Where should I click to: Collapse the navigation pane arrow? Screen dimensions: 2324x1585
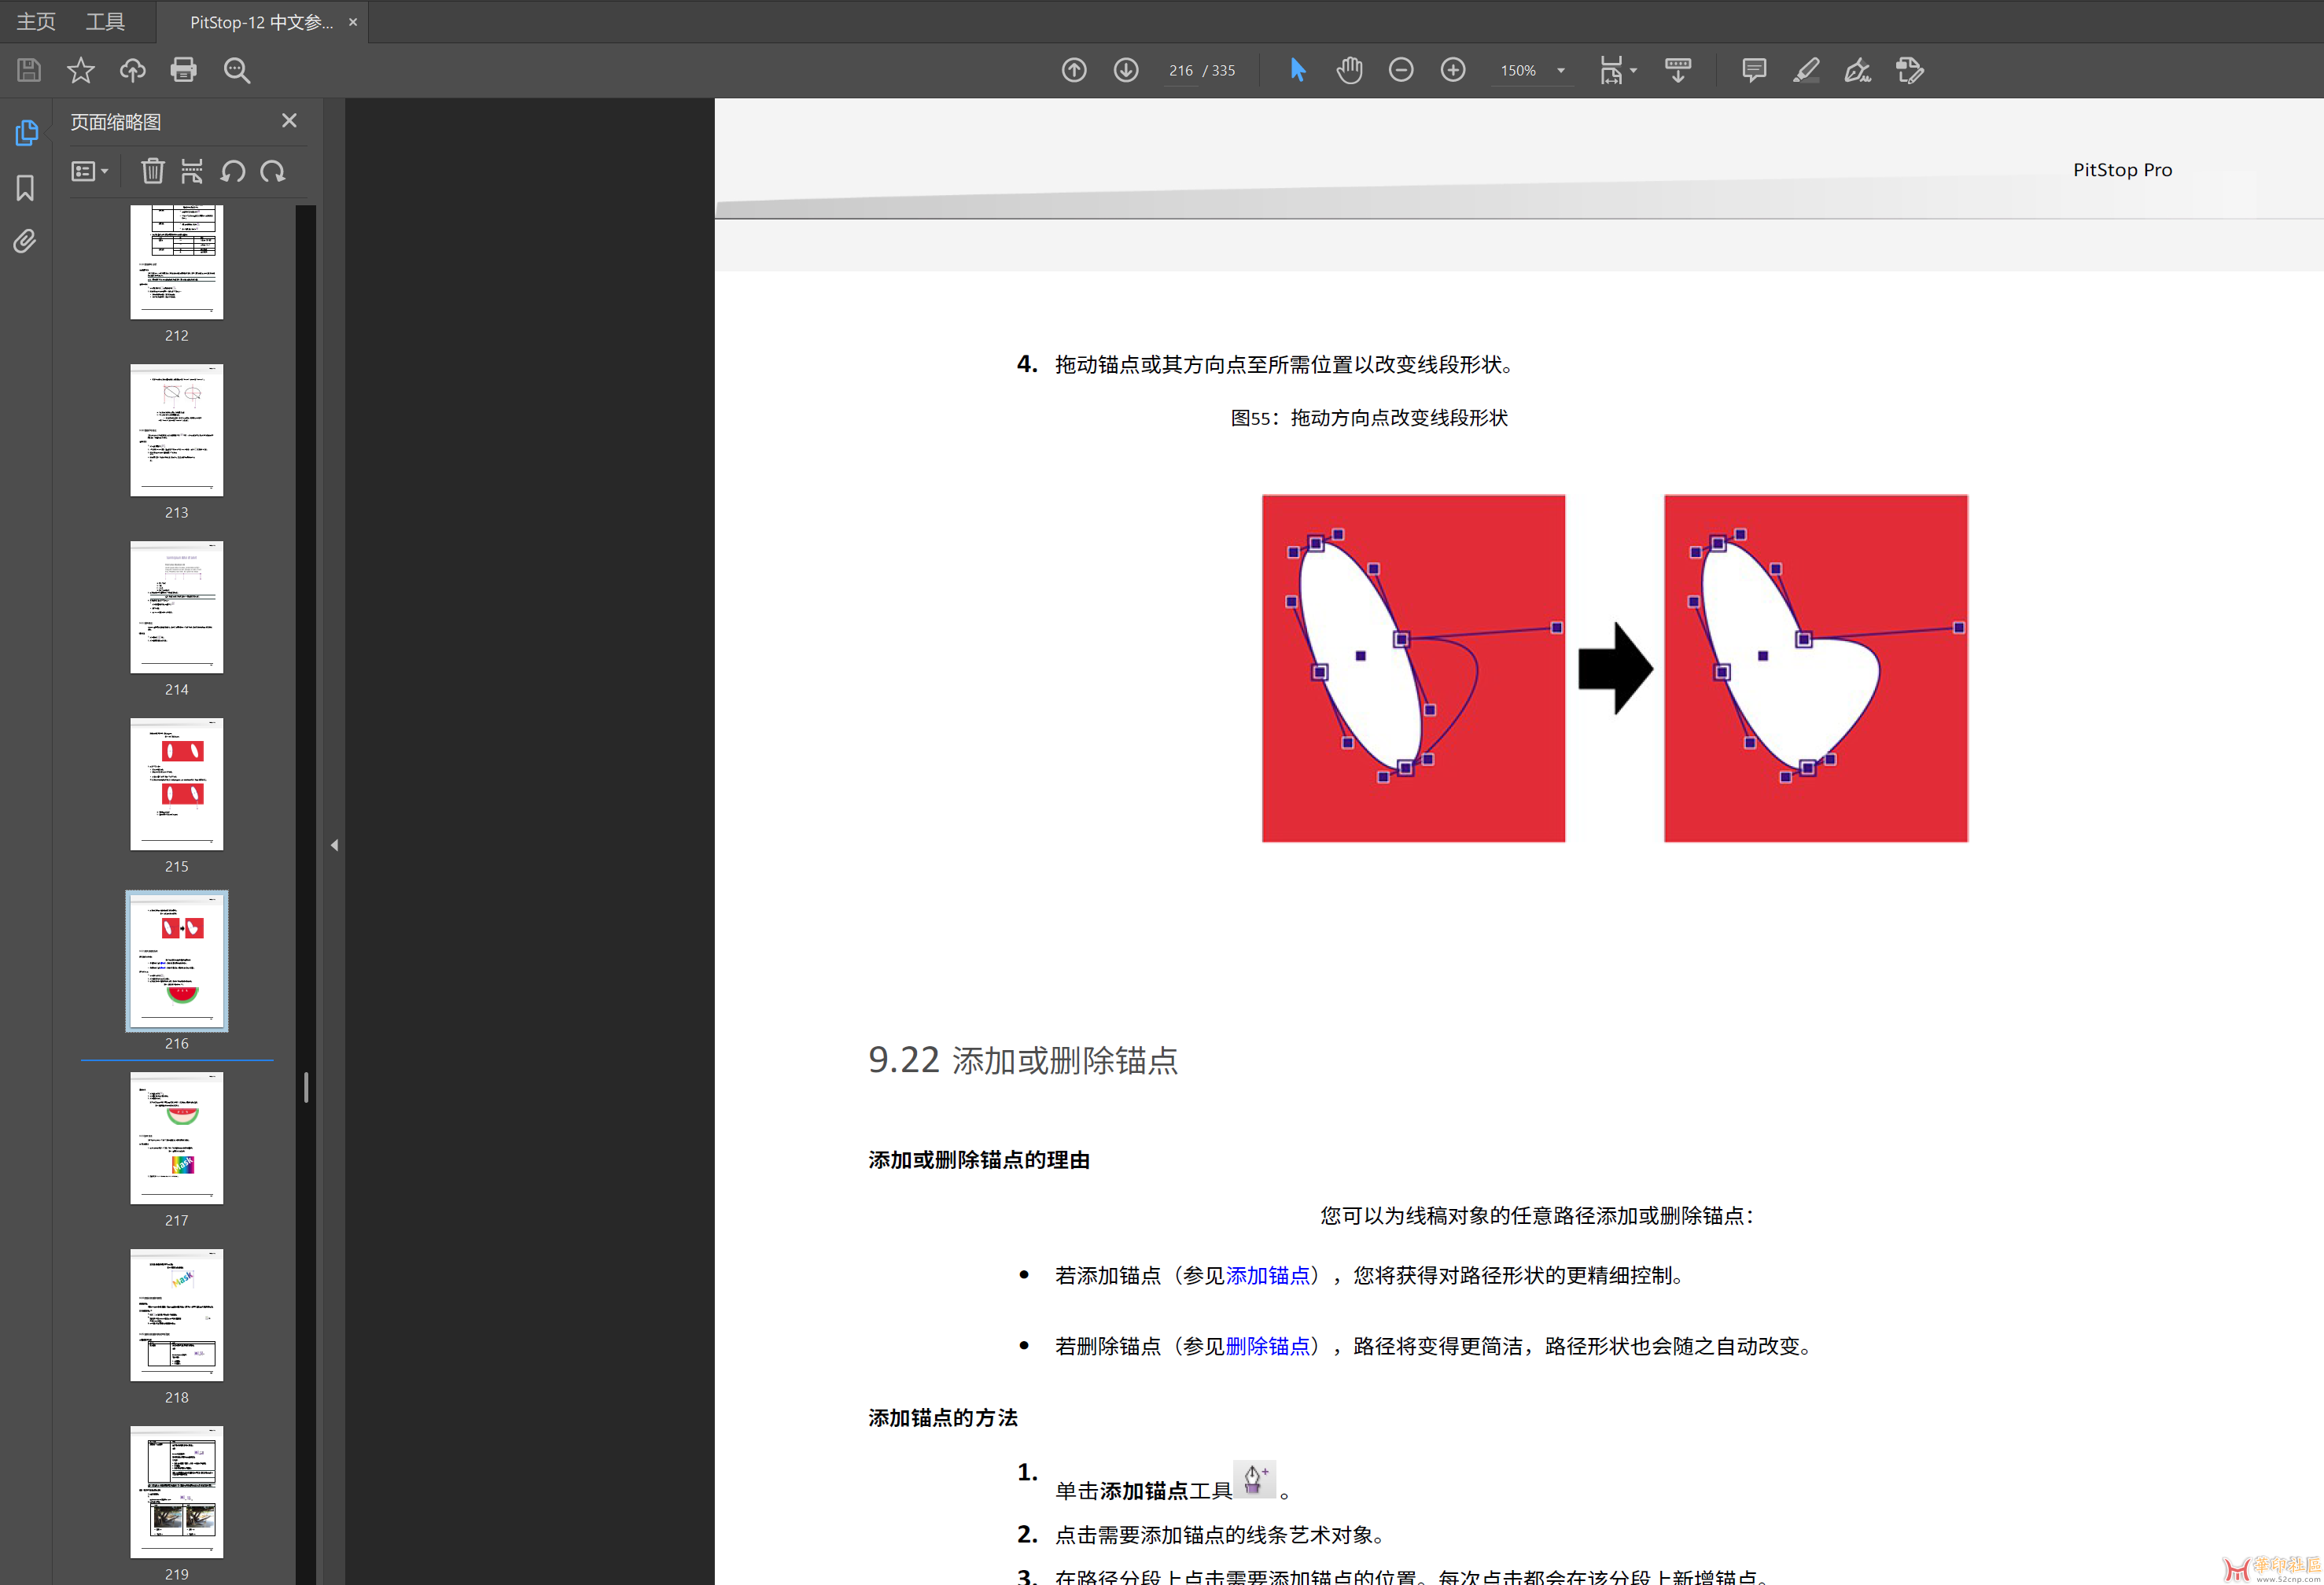335,845
